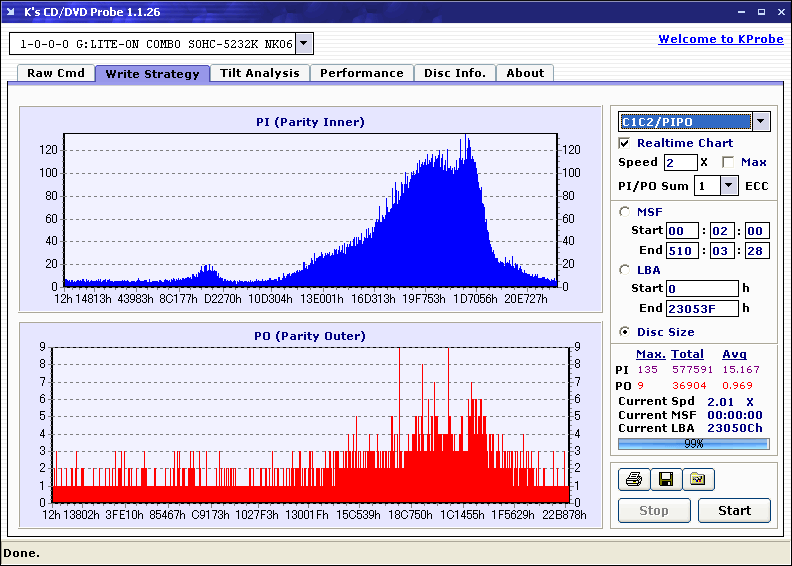Expand the C1C2/PIPO test type dropdown

click(761, 121)
